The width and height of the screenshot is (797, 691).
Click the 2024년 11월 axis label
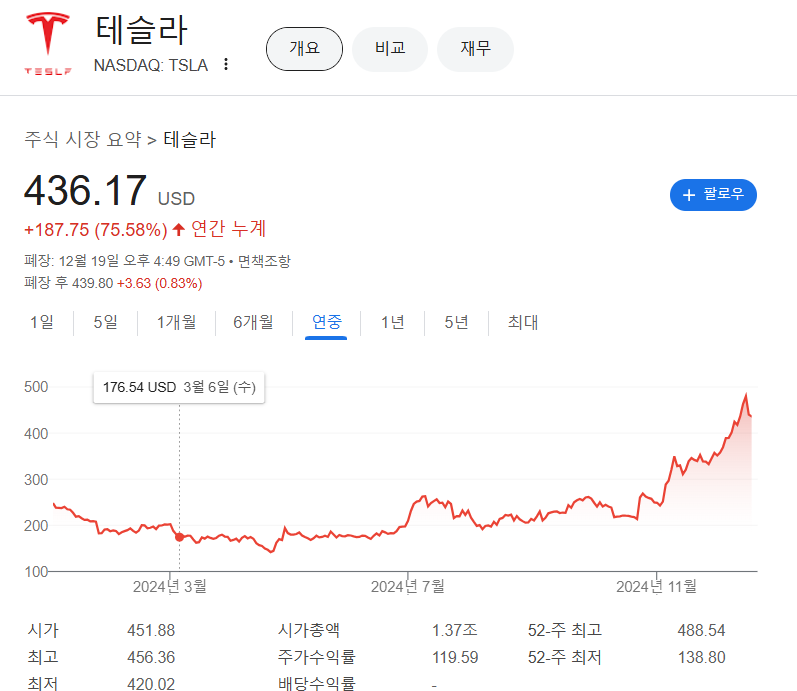(656, 587)
